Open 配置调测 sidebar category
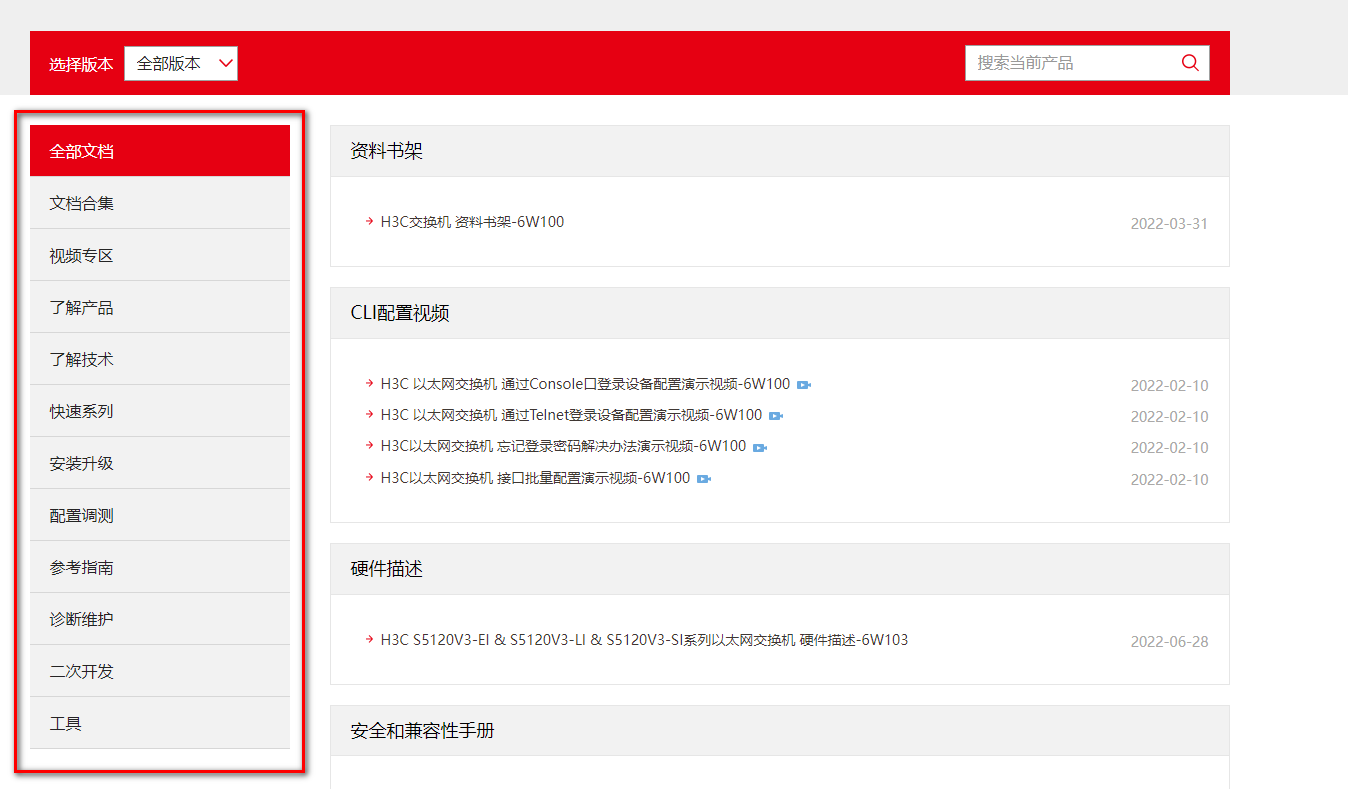This screenshot has width=1348, height=789. [160, 515]
